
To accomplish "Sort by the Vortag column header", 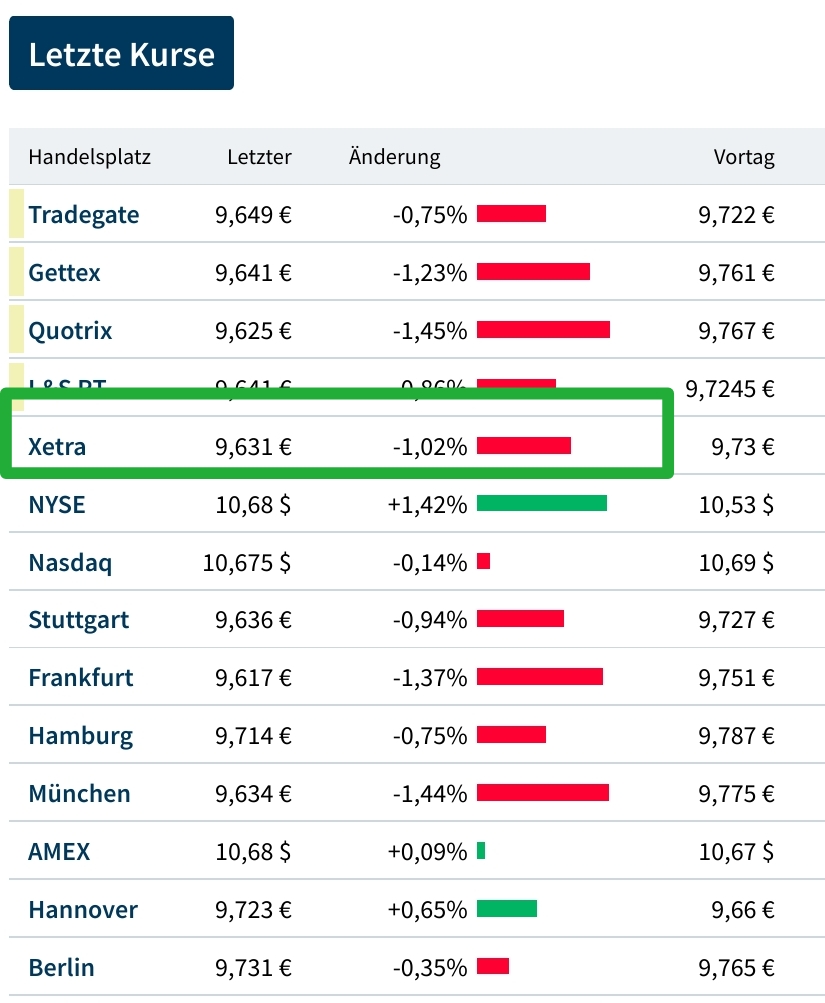I will (744, 157).
